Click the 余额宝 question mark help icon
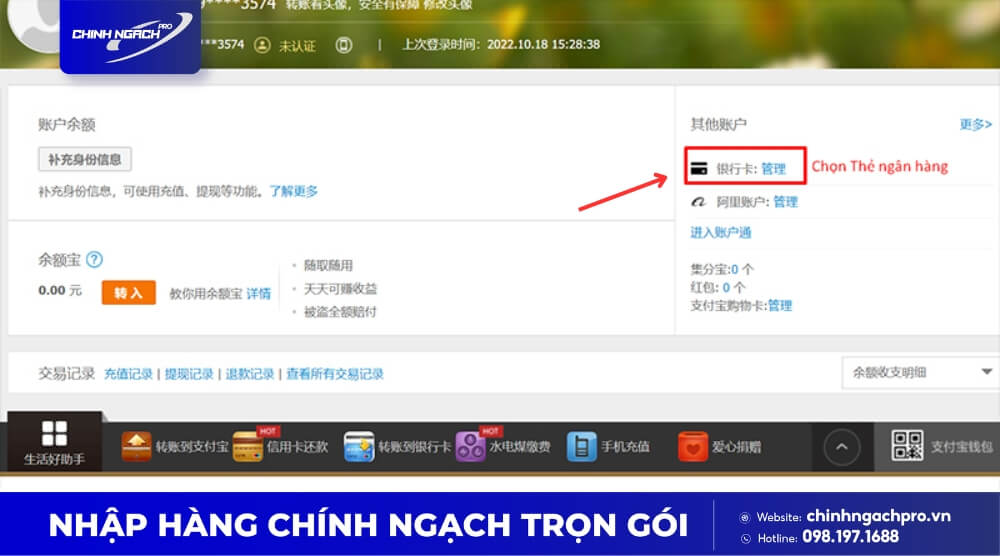 point(94,260)
